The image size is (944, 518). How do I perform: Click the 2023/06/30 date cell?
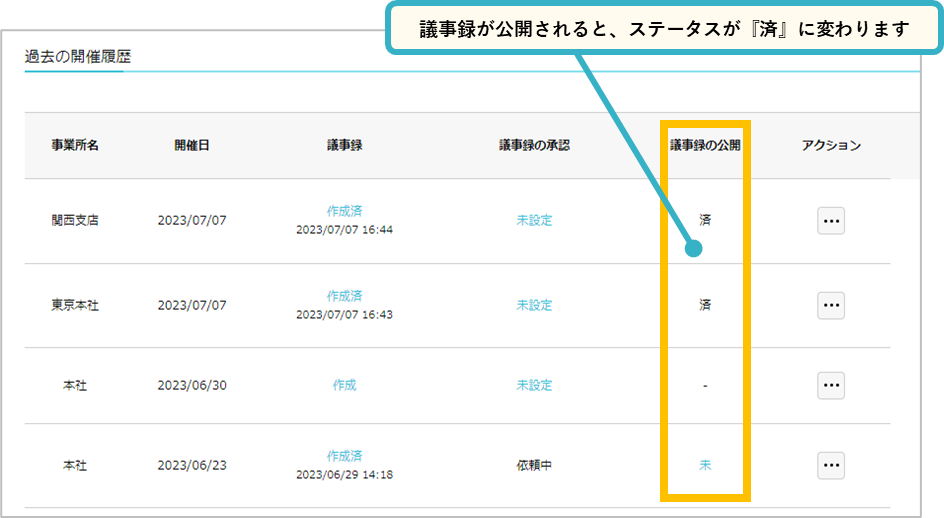pyautogui.click(x=192, y=385)
